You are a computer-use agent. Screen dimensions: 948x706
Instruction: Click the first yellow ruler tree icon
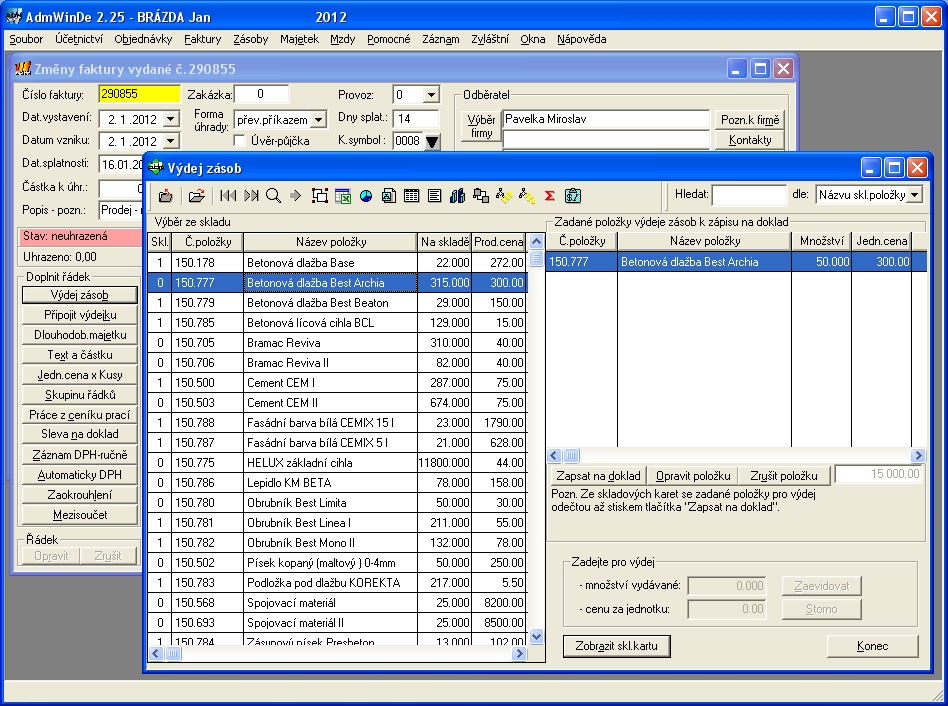click(504, 196)
